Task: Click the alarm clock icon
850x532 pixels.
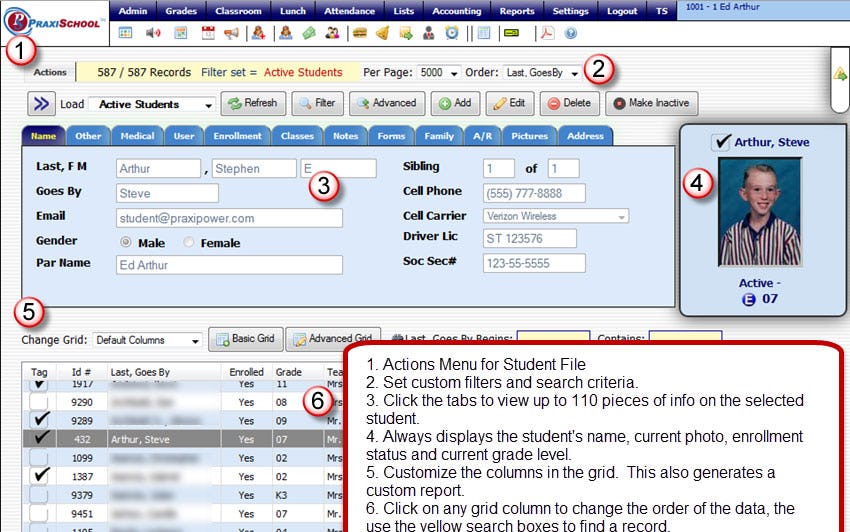Action: [x=452, y=33]
